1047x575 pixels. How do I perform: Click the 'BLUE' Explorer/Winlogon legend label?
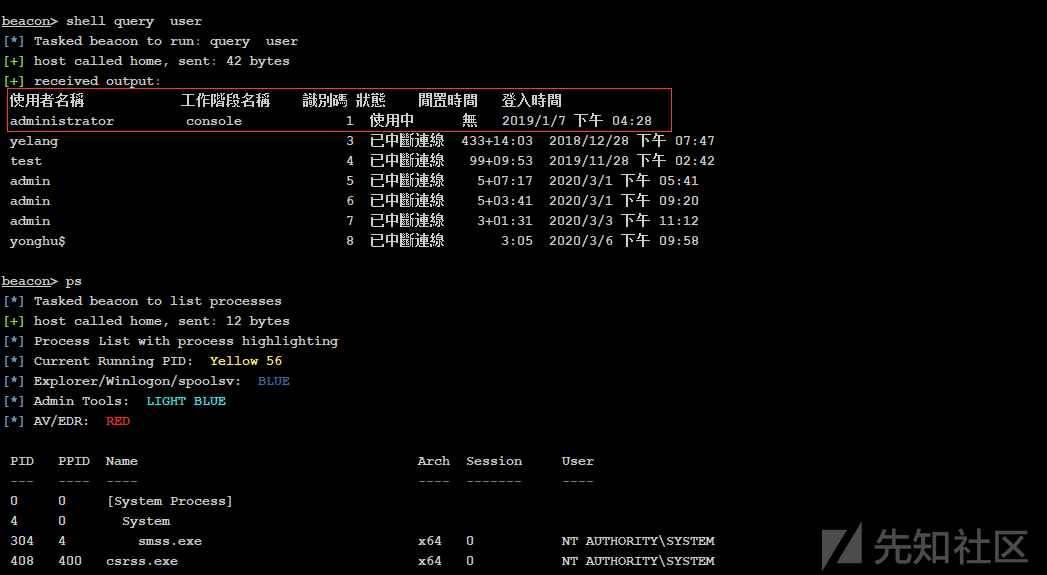pyautogui.click(x=274, y=381)
